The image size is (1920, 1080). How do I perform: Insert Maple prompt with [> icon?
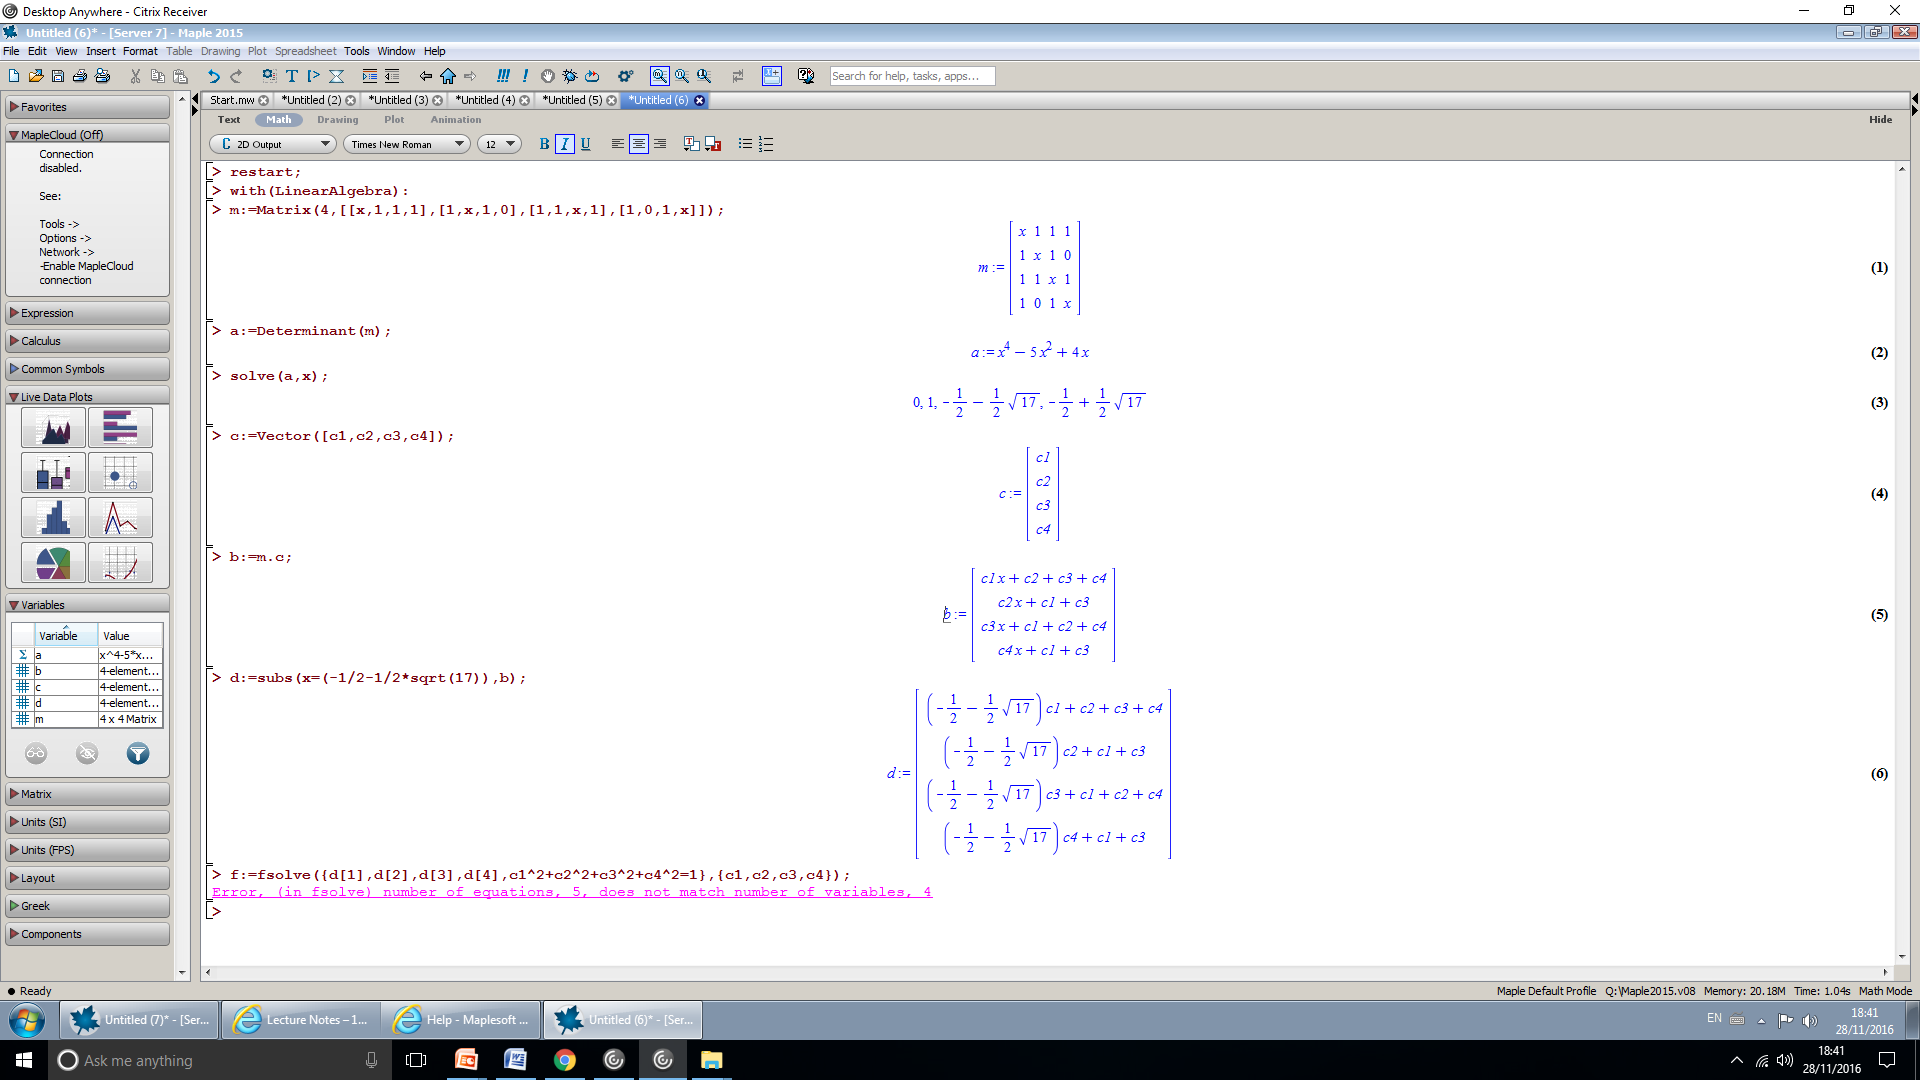(x=314, y=76)
